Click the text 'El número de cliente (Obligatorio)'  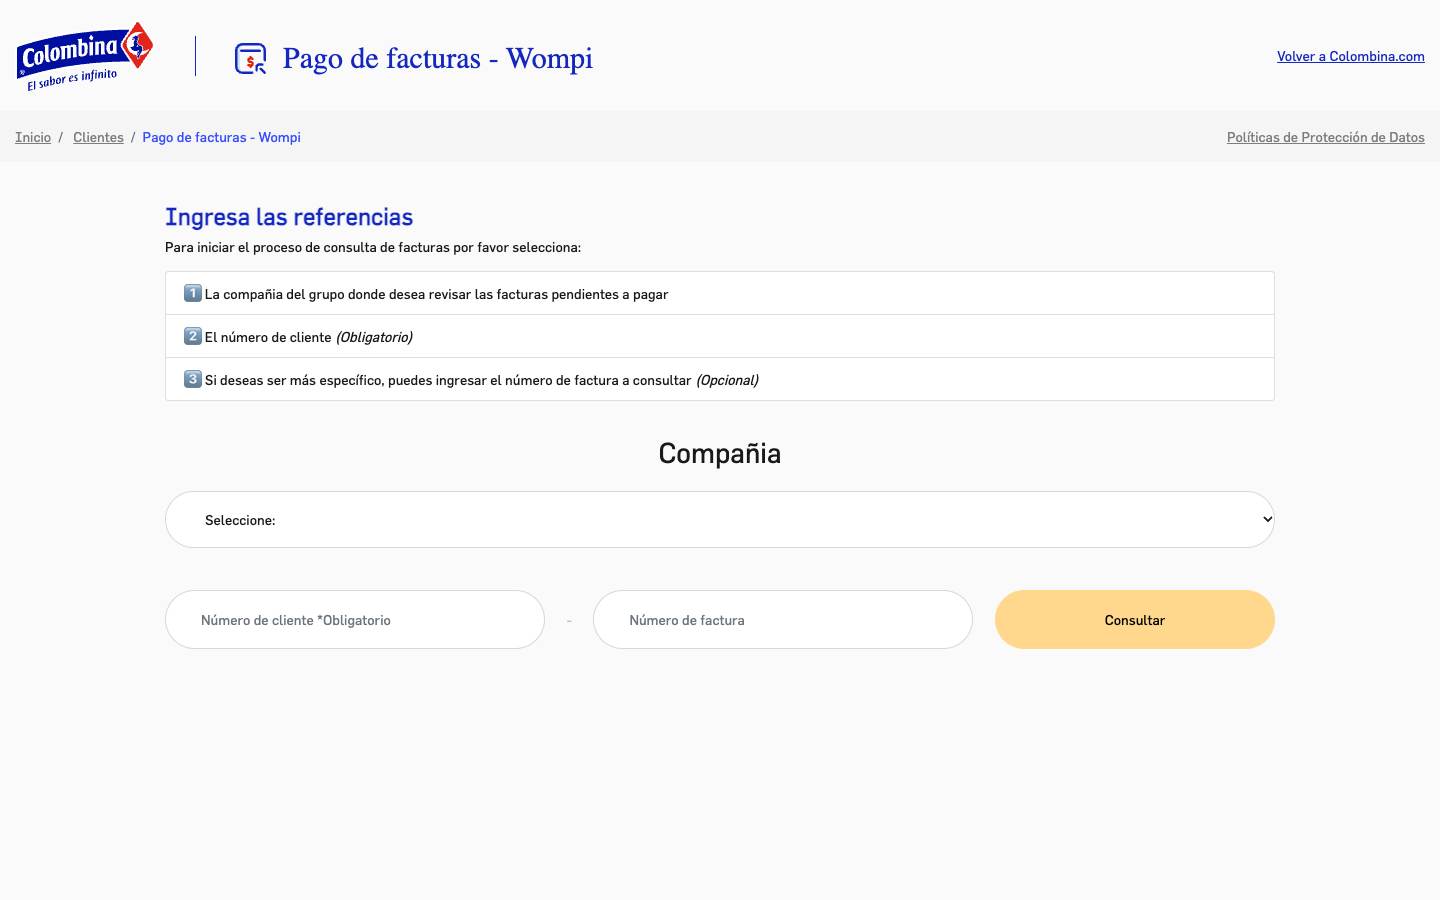coord(308,337)
